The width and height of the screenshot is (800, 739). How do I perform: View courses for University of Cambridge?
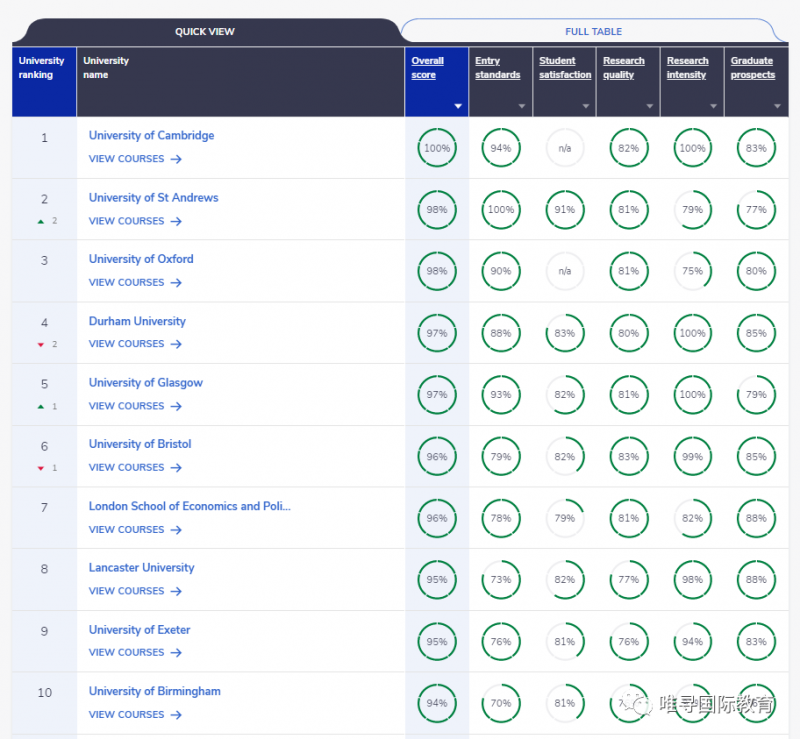pos(135,159)
